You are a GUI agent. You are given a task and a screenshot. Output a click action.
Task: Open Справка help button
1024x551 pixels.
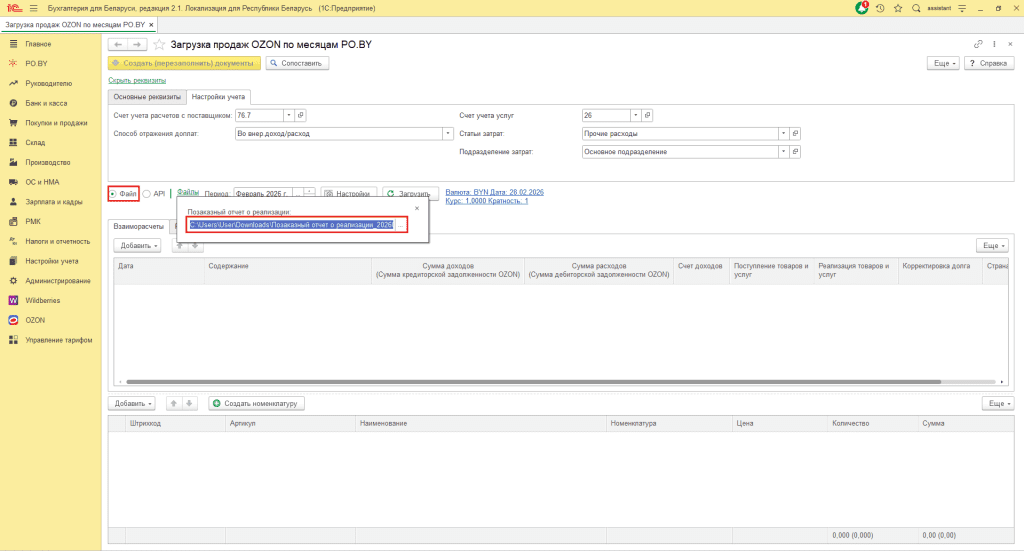pyautogui.click(x=989, y=63)
